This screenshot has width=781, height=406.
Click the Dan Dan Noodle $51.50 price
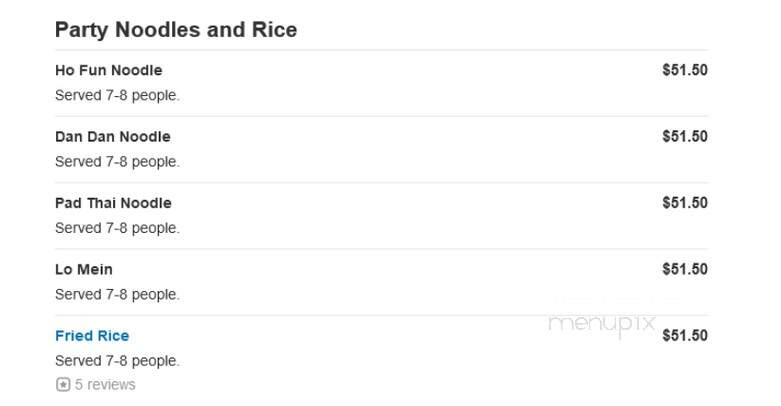pyautogui.click(x=685, y=136)
